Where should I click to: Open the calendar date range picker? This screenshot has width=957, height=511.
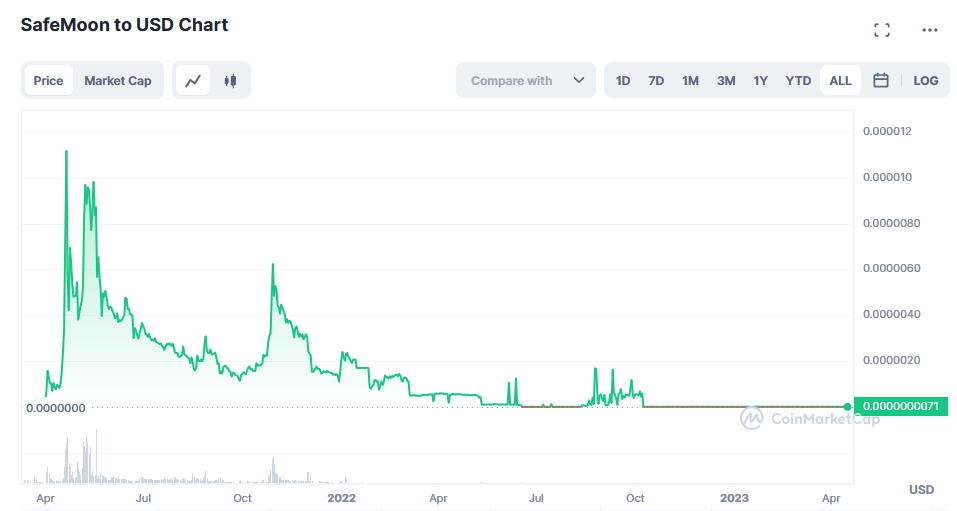click(881, 80)
